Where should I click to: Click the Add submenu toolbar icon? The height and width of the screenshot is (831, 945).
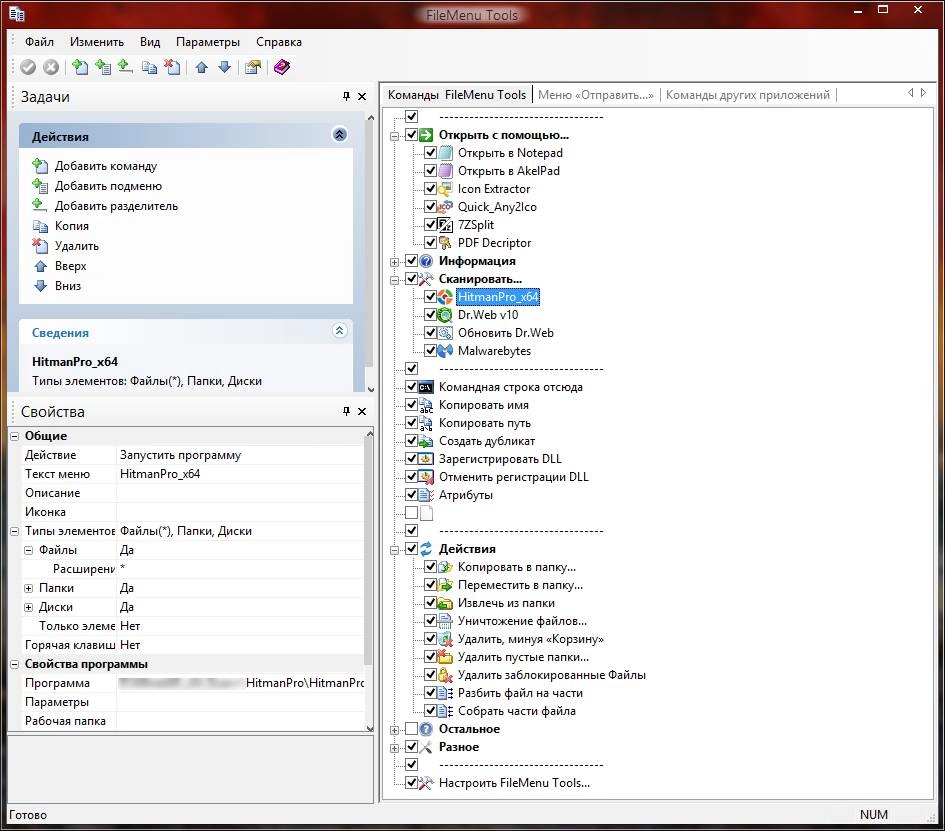point(102,67)
